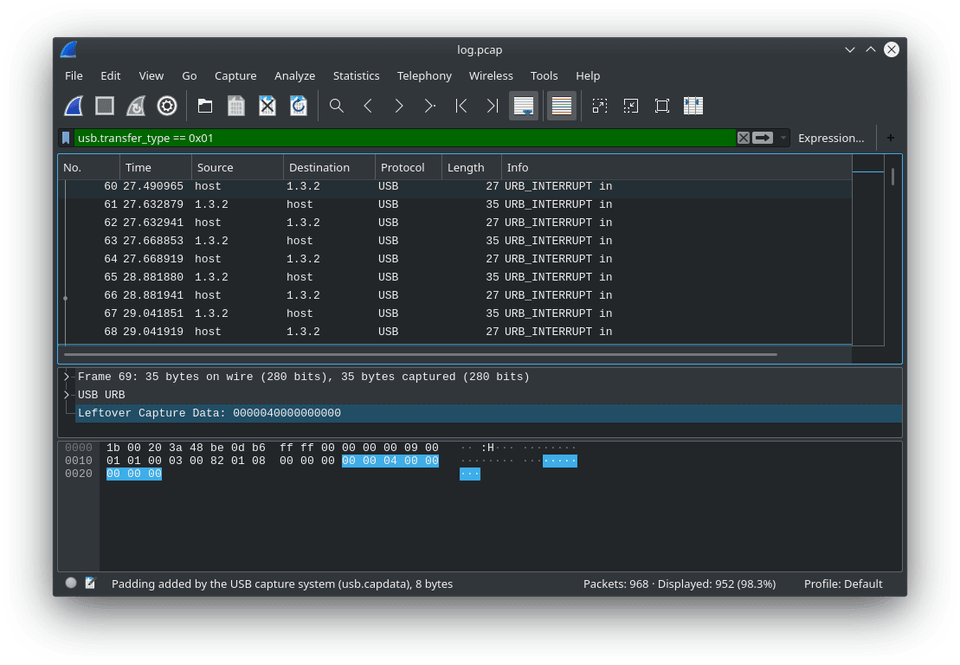This screenshot has width=960, height=665.
Task: Open capture file properties icon
Action: pyautogui.click(x=90, y=583)
